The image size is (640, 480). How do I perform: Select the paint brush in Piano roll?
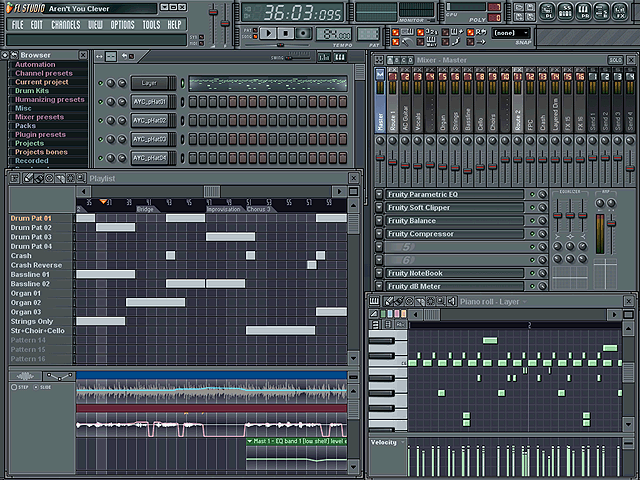click(x=399, y=302)
